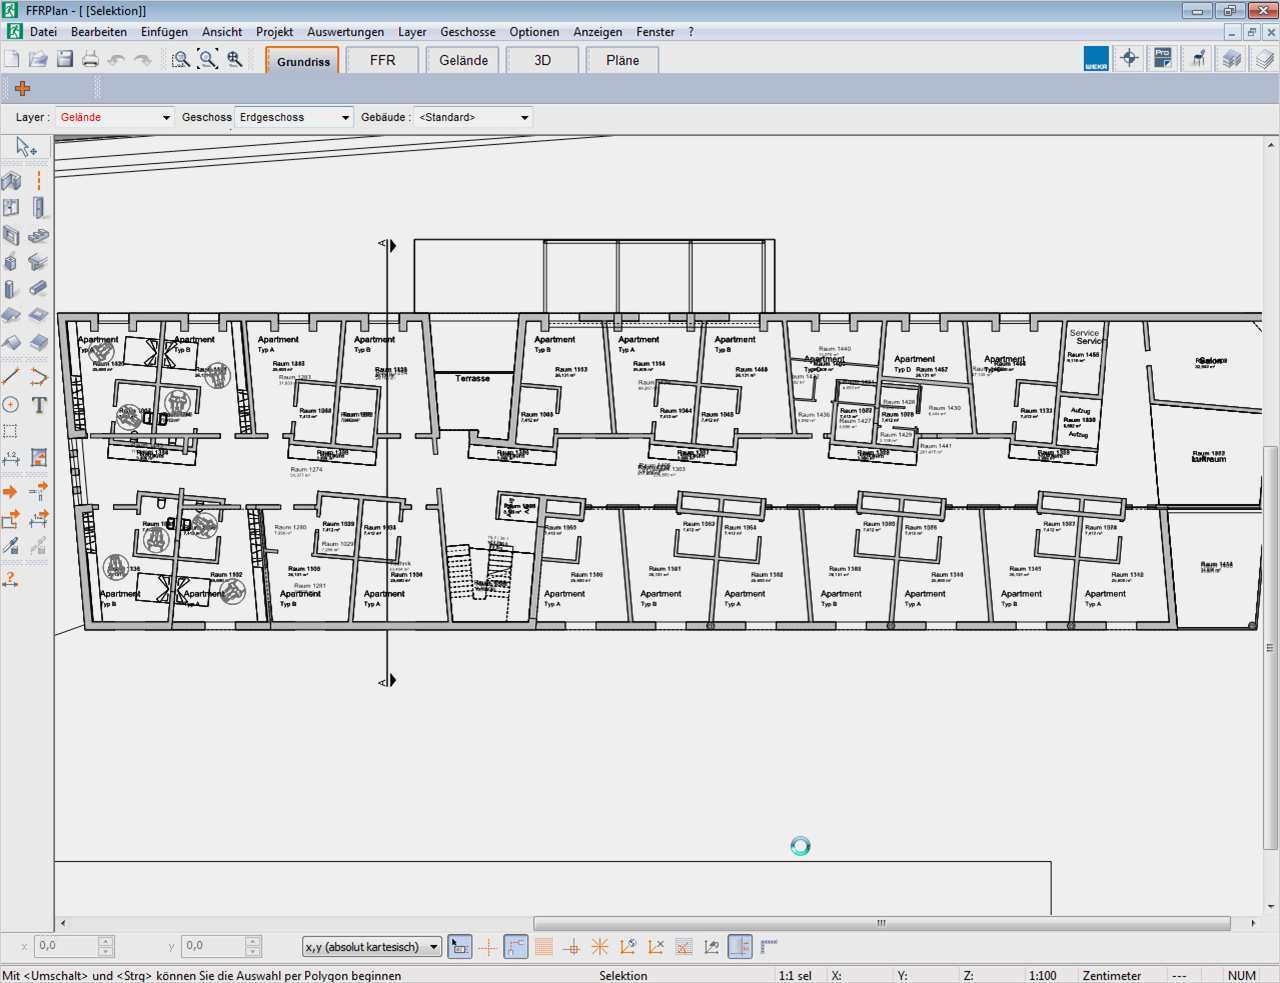This screenshot has height=983, width=1280.
Task: Click the Terrasse label in the floor plan
Action: (473, 378)
